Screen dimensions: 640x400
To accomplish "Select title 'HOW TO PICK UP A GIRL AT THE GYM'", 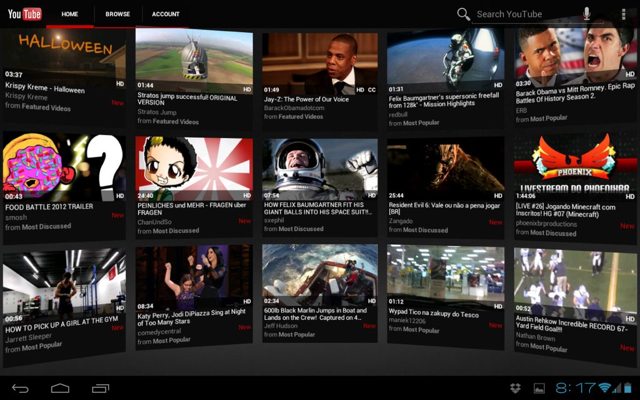I will click(x=62, y=324).
